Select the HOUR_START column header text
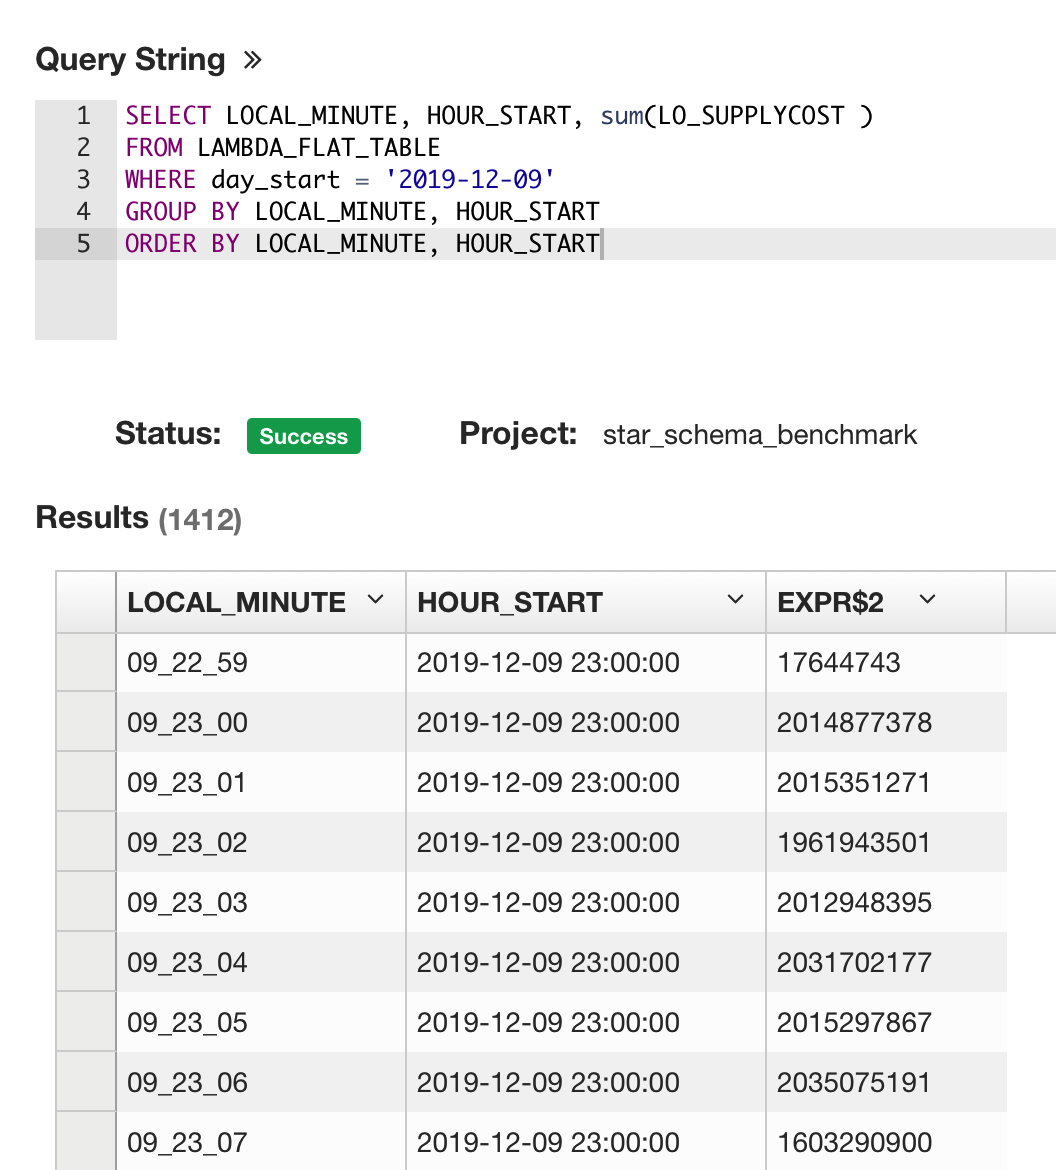1056x1170 pixels. pos(509,602)
